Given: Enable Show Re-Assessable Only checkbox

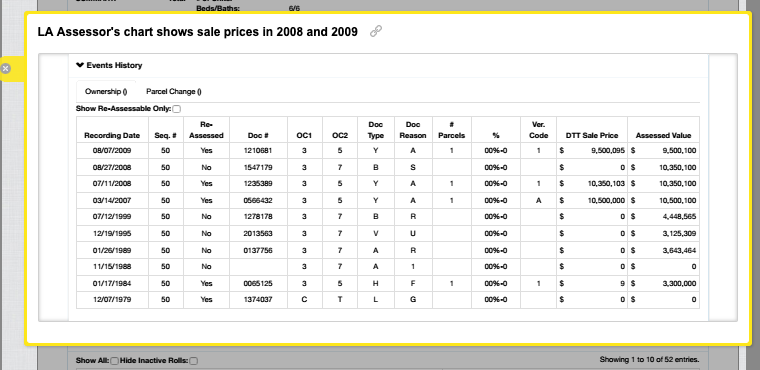Looking at the screenshot, I should click(x=176, y=109).
